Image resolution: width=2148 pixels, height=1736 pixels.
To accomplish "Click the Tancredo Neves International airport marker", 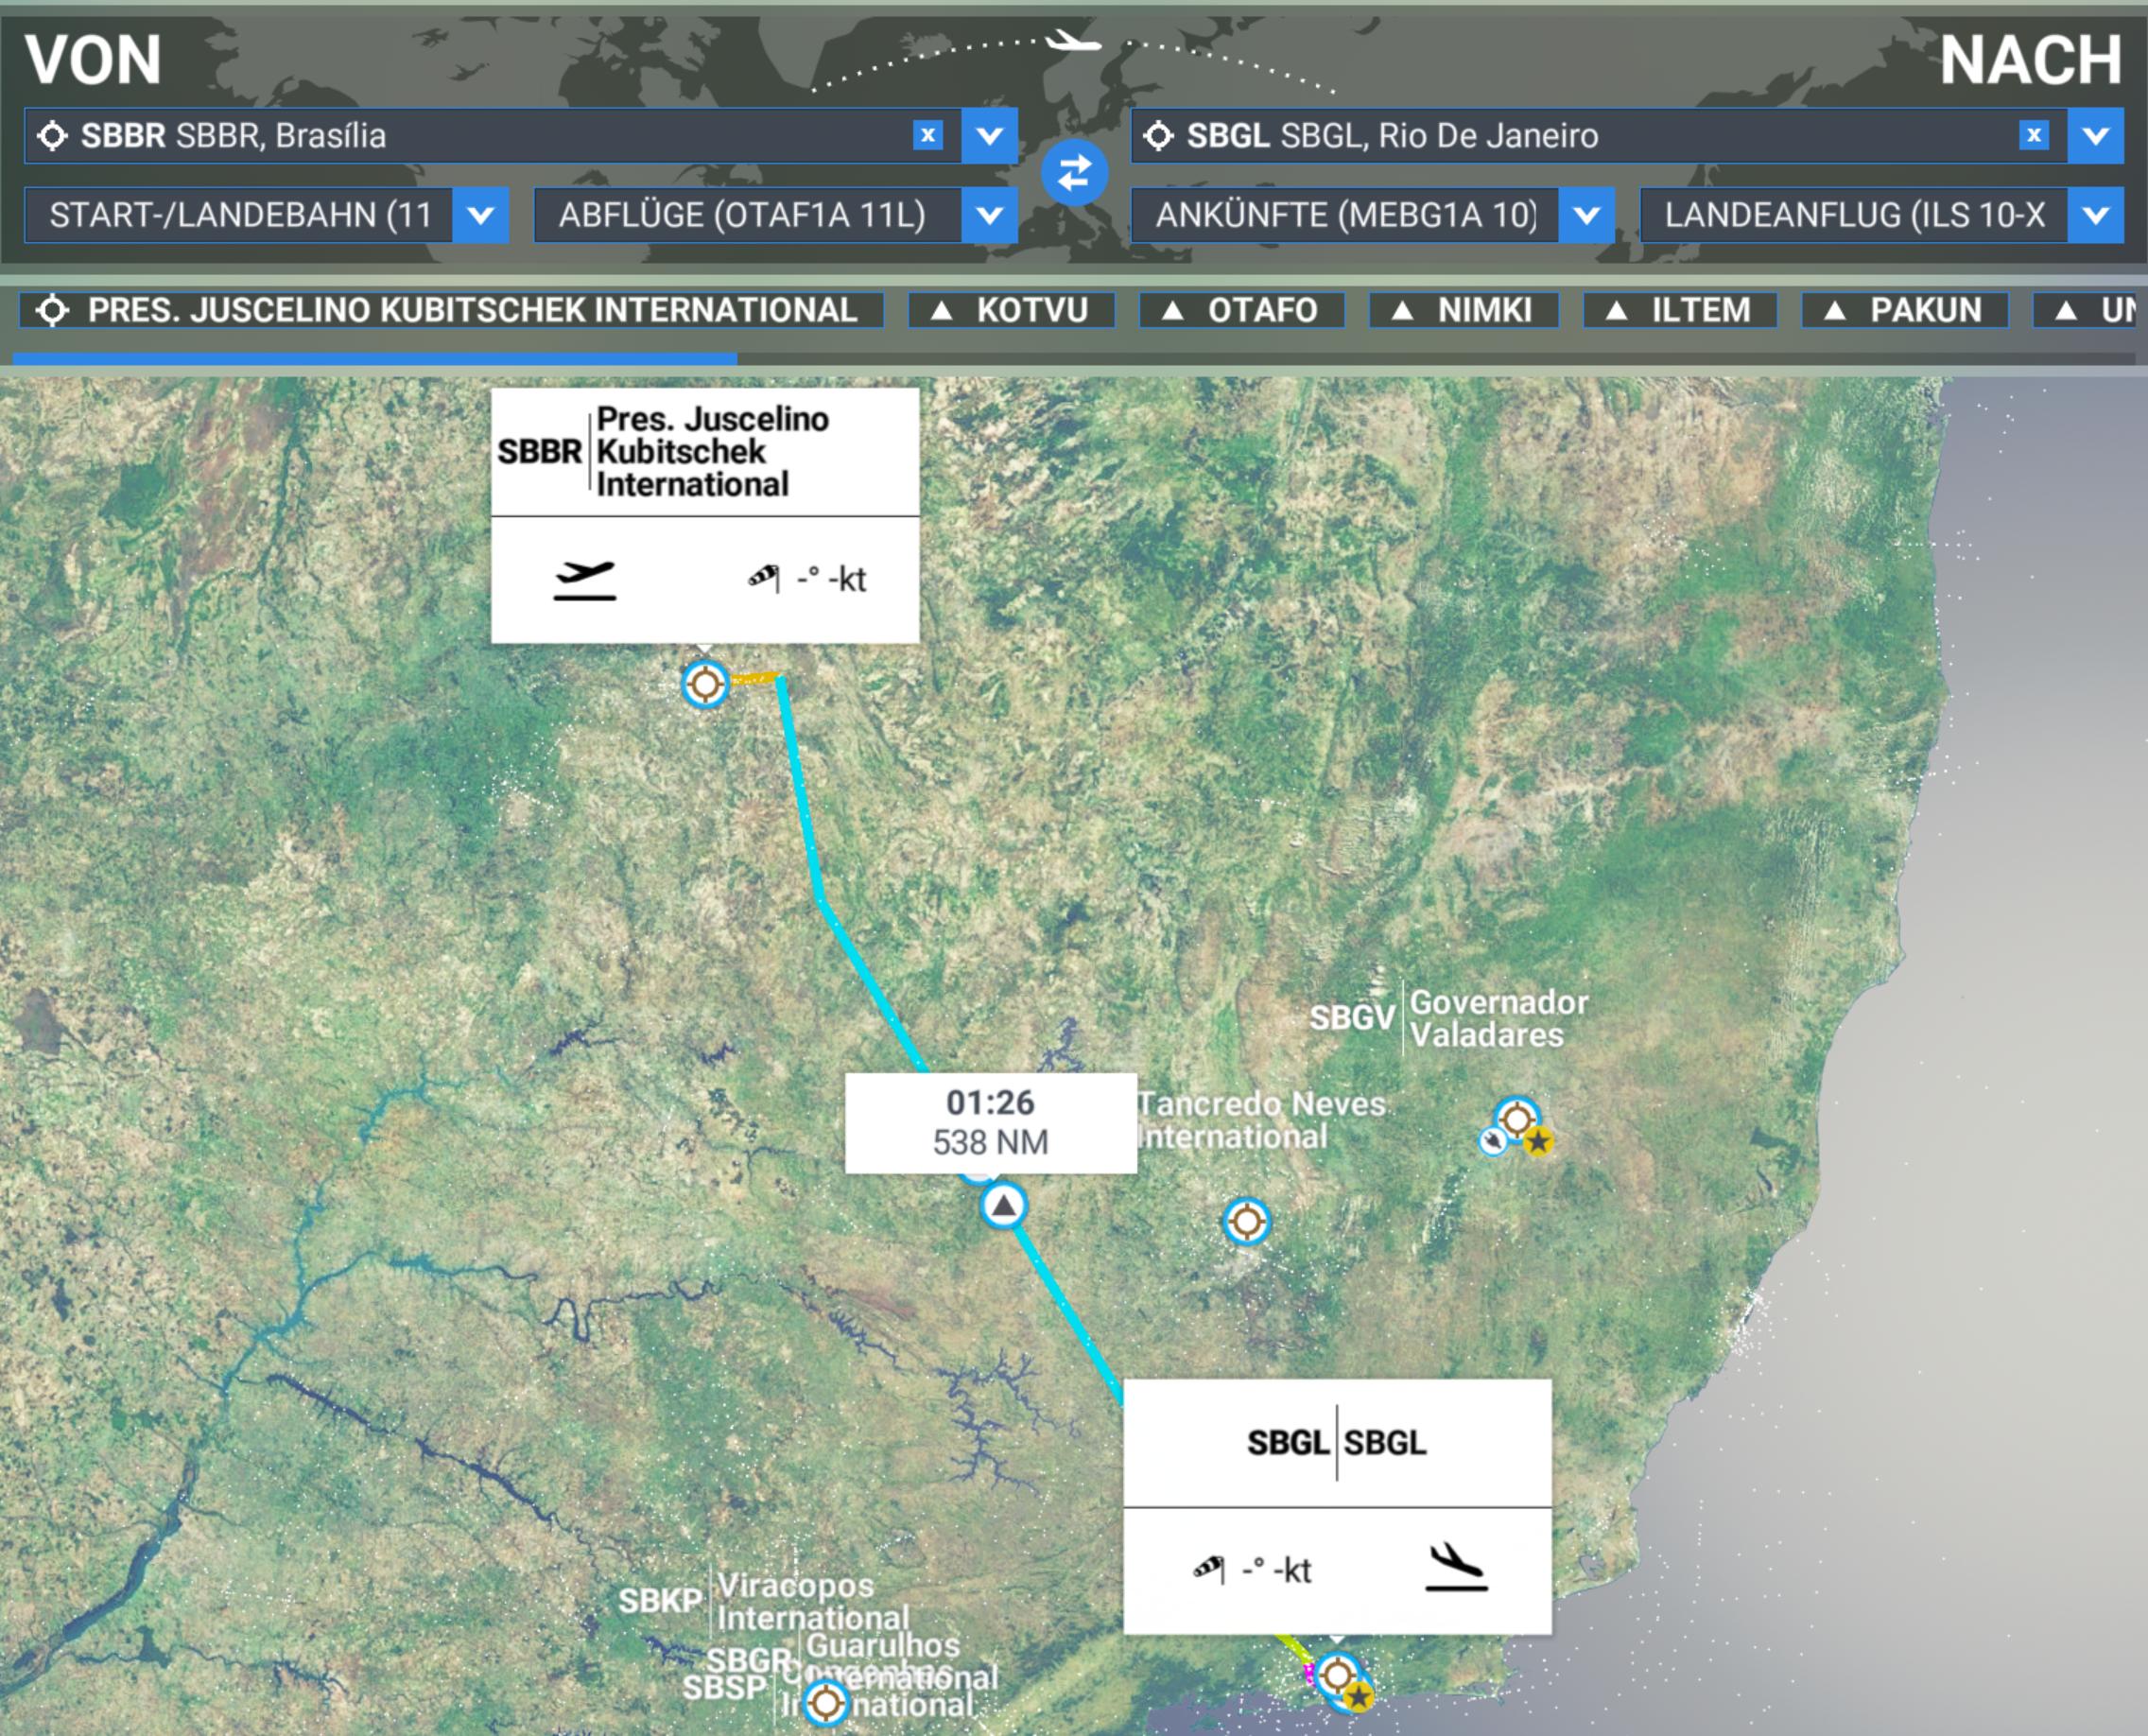I will (1246, 1221).
